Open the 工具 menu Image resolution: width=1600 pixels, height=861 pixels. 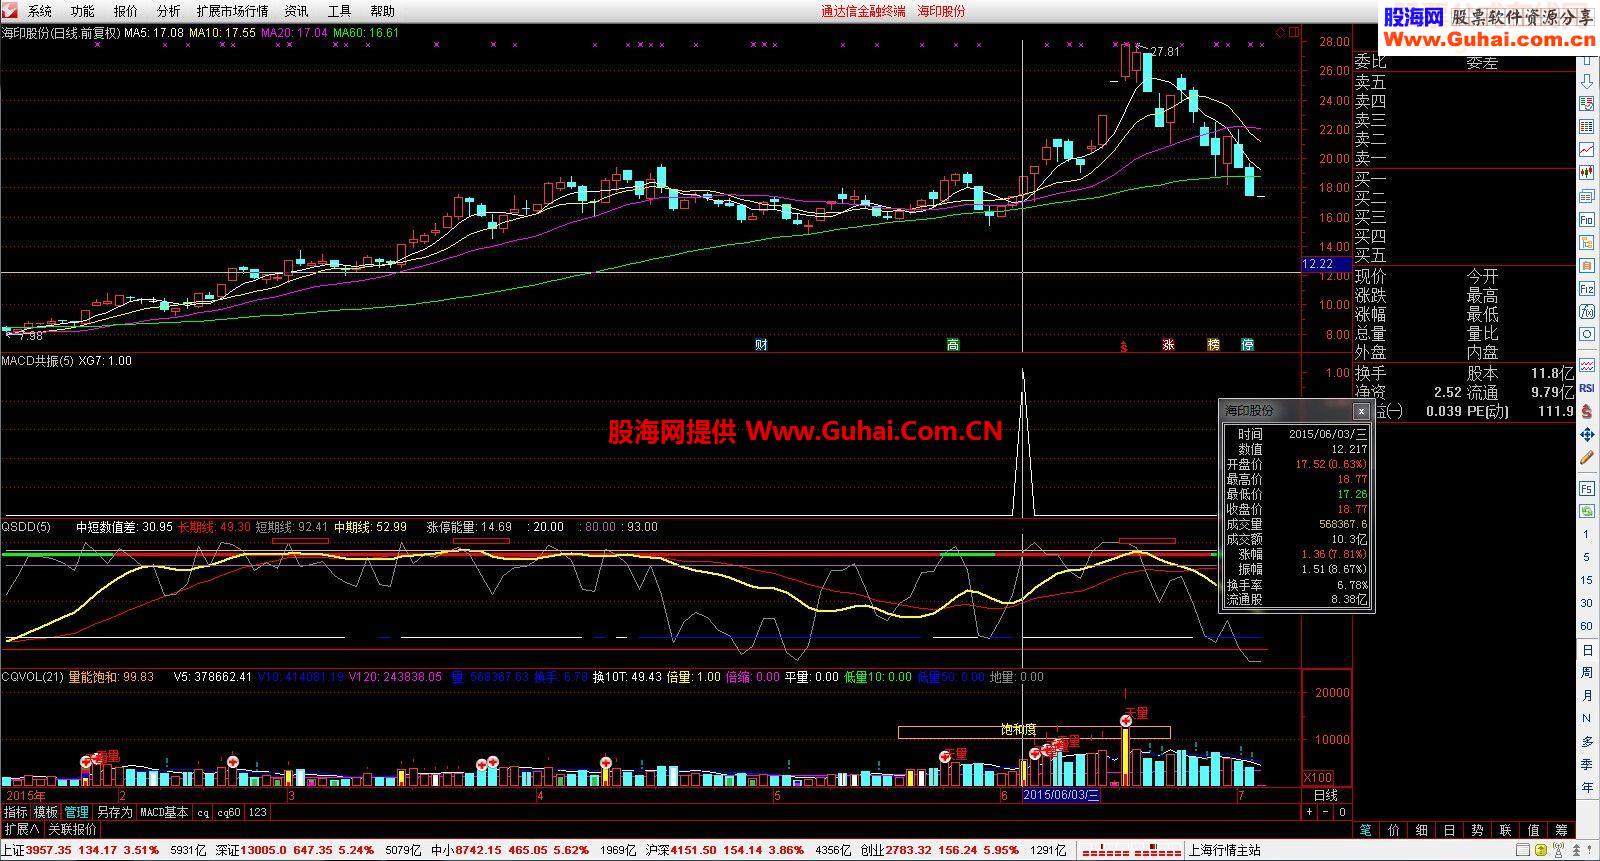pyautogui.click(x=339, y=11)
